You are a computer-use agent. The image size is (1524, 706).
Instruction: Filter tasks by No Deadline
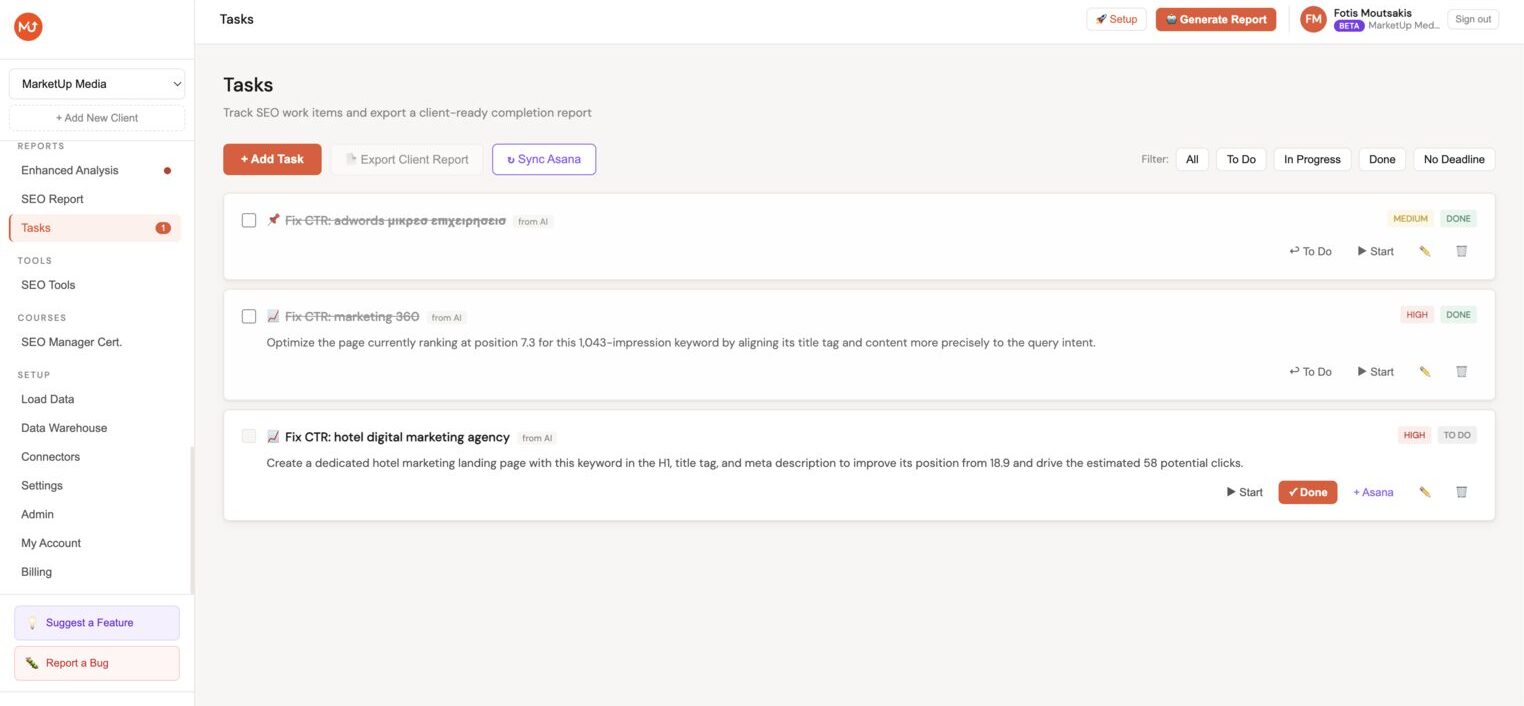click(1454, 159)
